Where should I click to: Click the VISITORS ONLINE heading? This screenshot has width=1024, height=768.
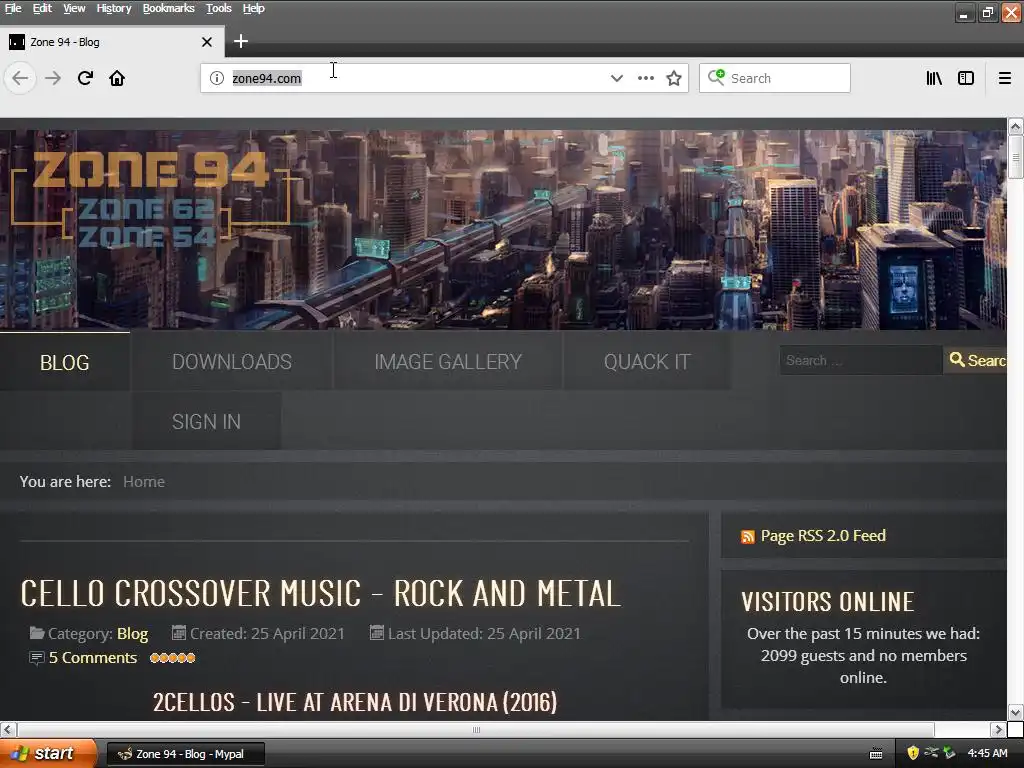(x=827, y=602)
